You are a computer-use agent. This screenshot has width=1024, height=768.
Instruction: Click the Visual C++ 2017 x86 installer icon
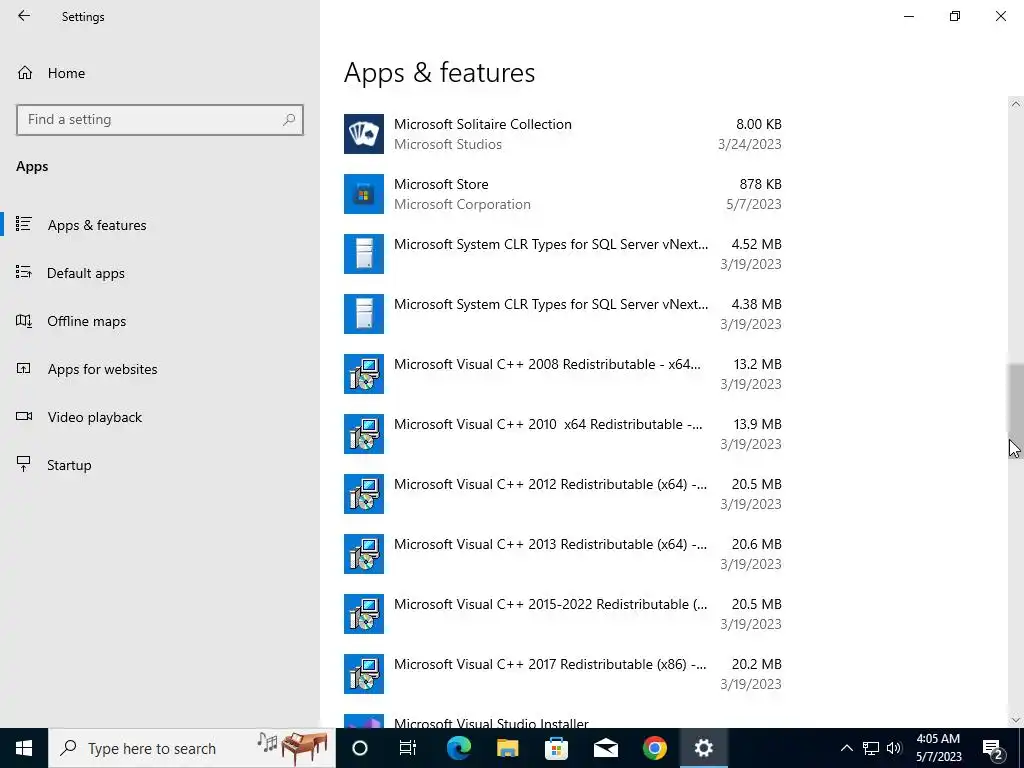pyautogui.click(x=364, y=675)
